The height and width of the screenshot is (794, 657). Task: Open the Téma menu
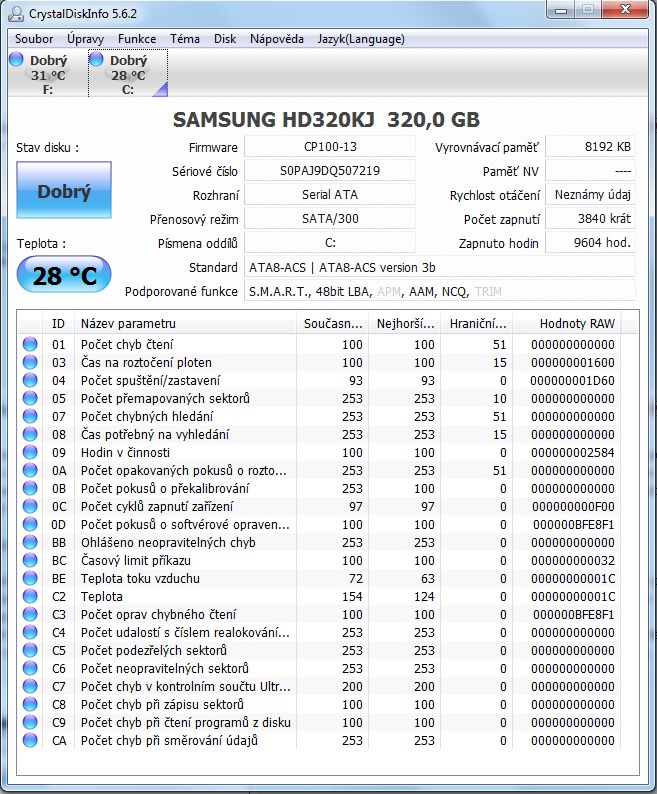(184, 39)
